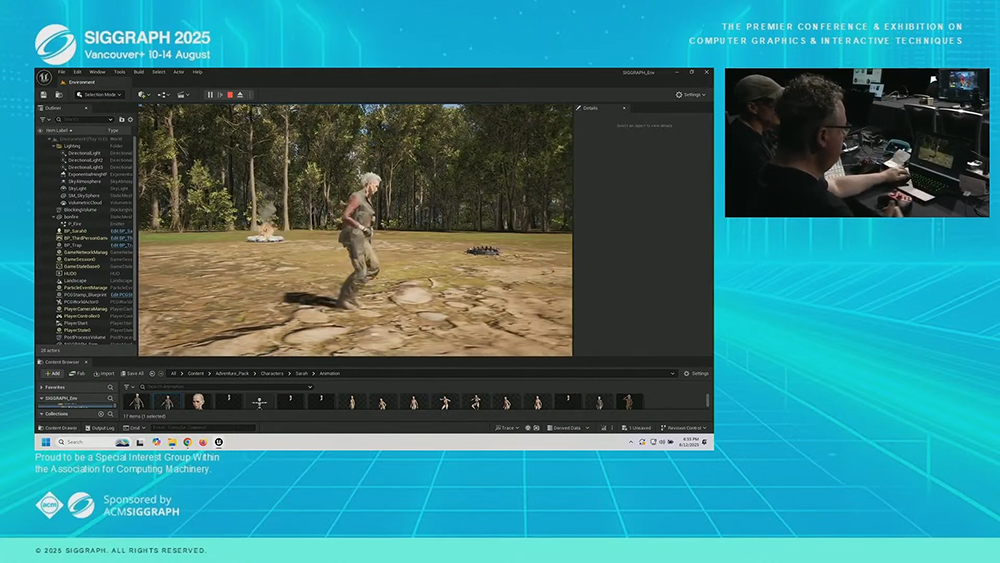Click Windows Start button on taskbar
This screenshot has width=1000, height=563.
pyautogui.click(x=46, y=442)
